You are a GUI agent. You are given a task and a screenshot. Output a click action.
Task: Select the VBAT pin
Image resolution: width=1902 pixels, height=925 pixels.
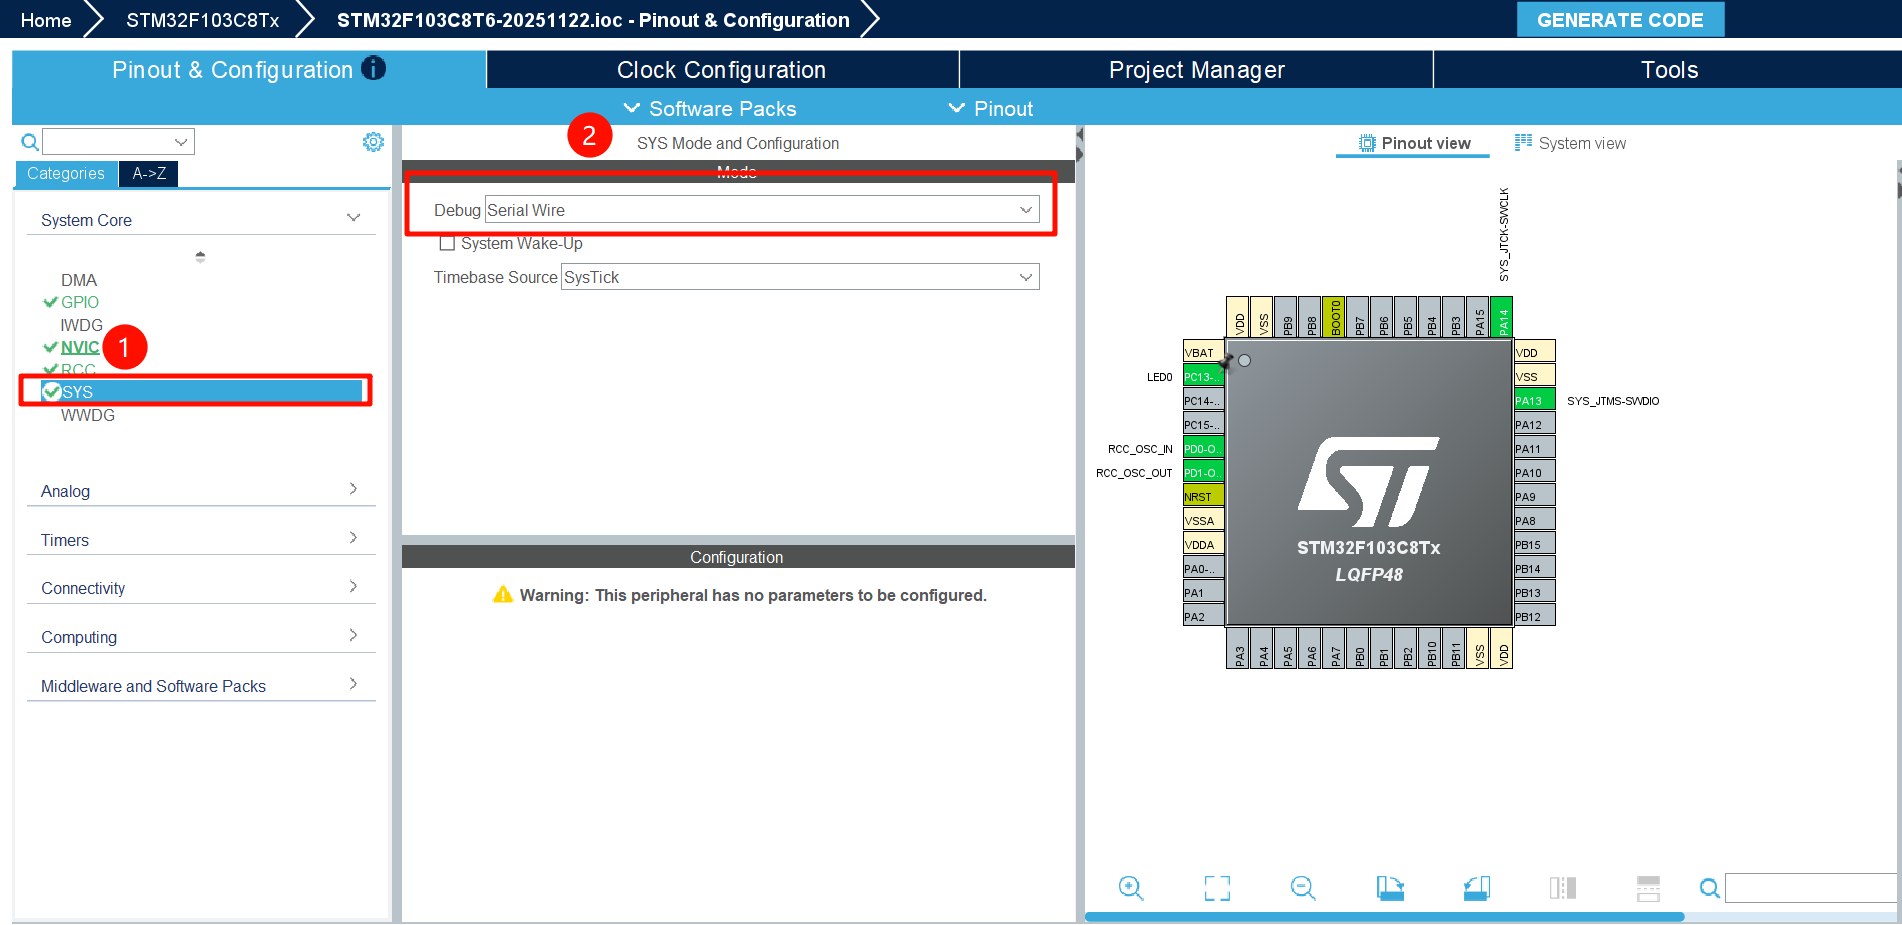point(1203,352)
